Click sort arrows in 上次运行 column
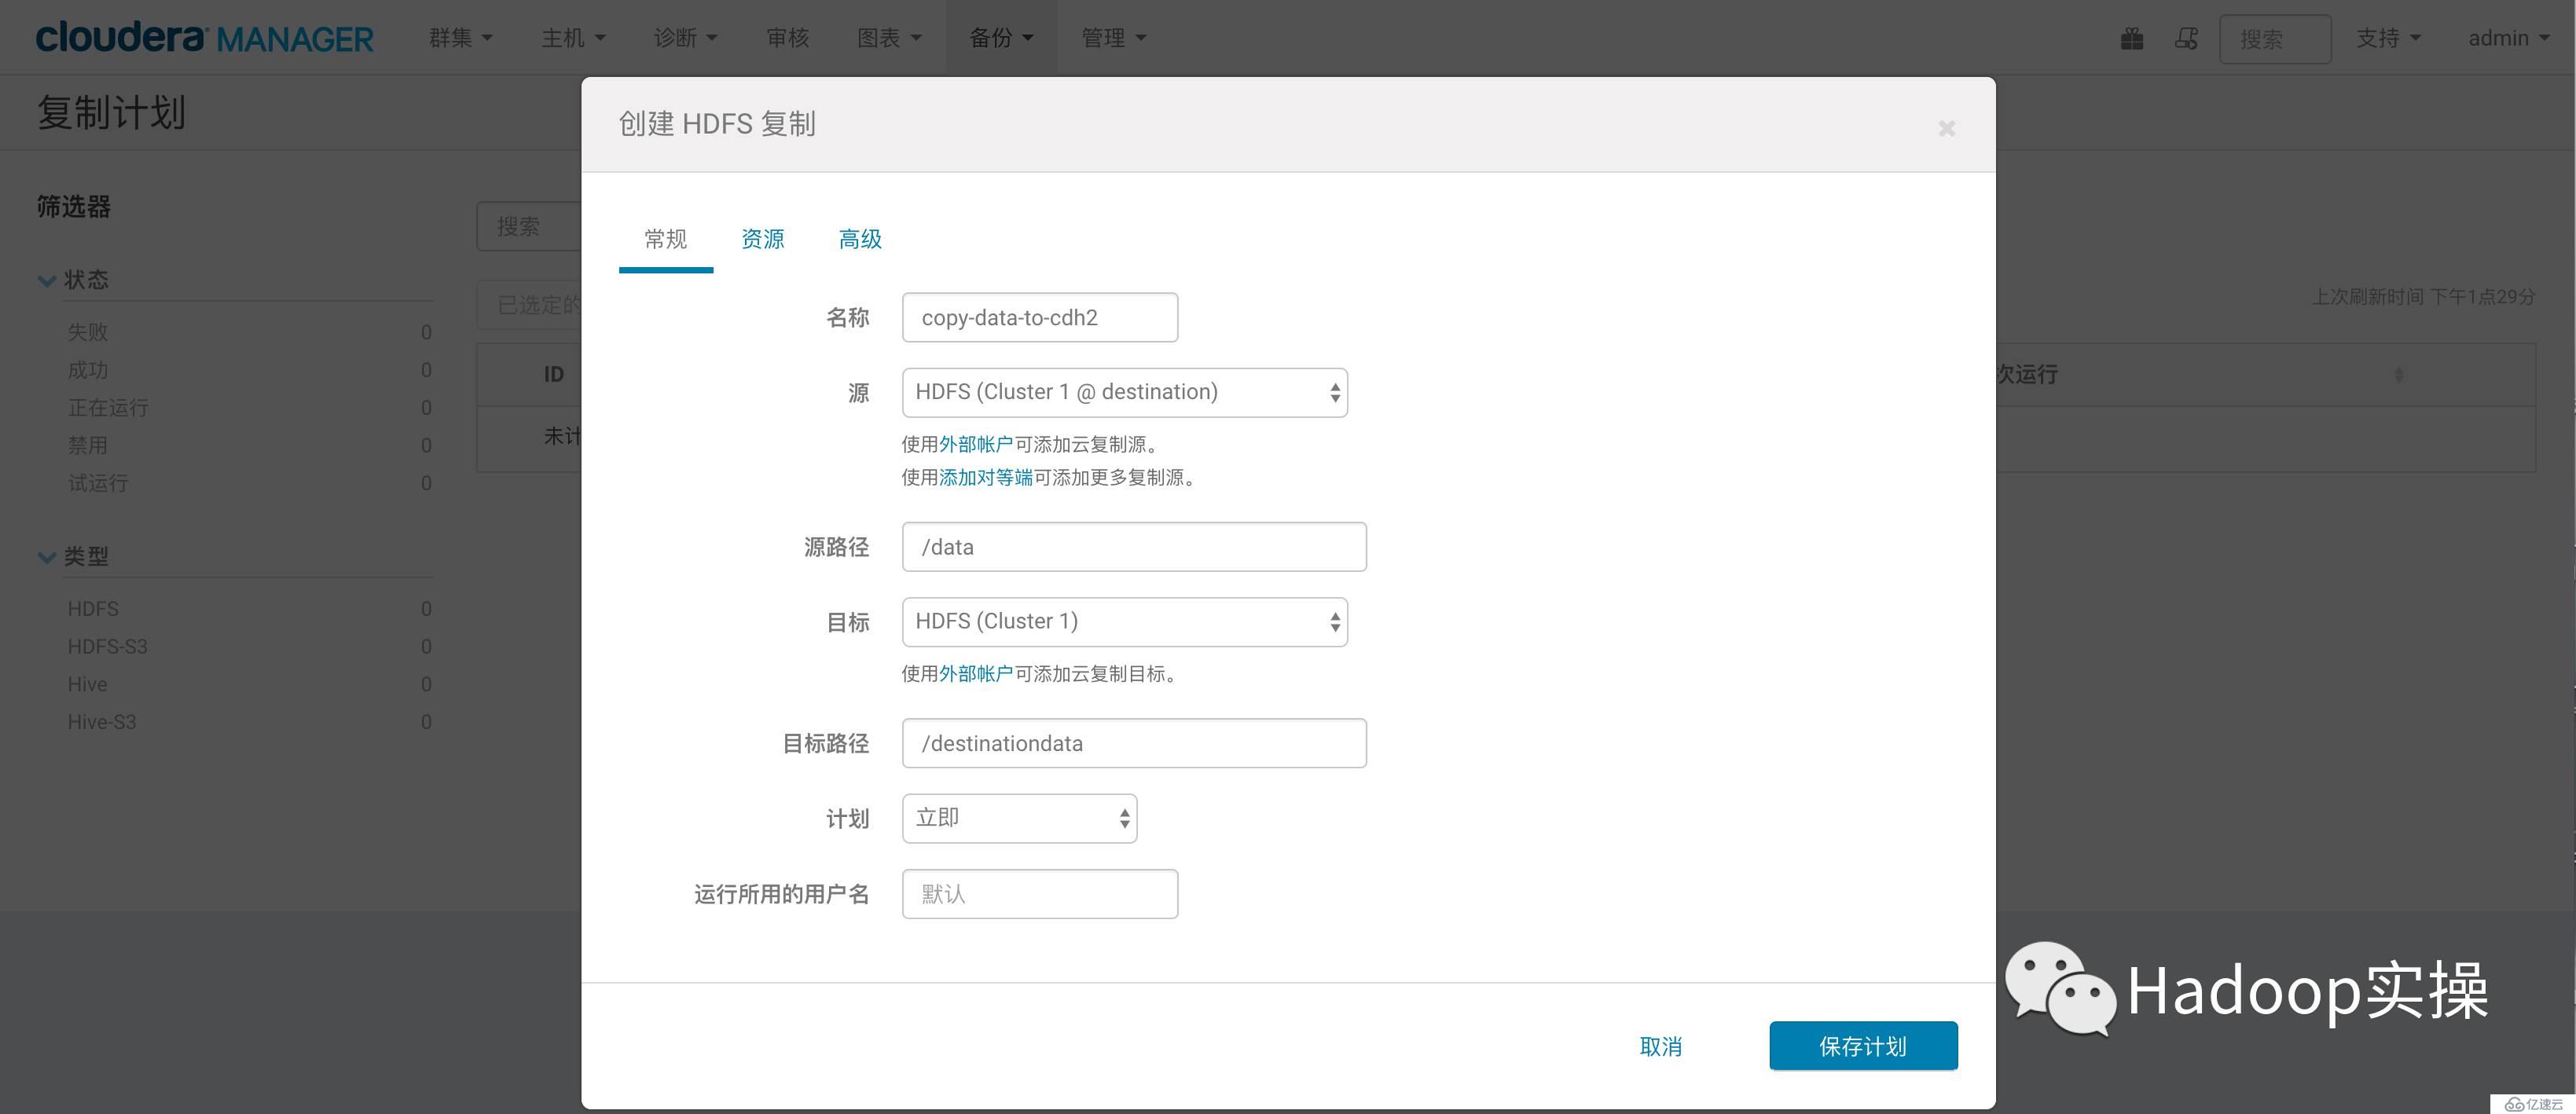The height and width of the screenshot is (1114, 2576). coord(2398,375)
